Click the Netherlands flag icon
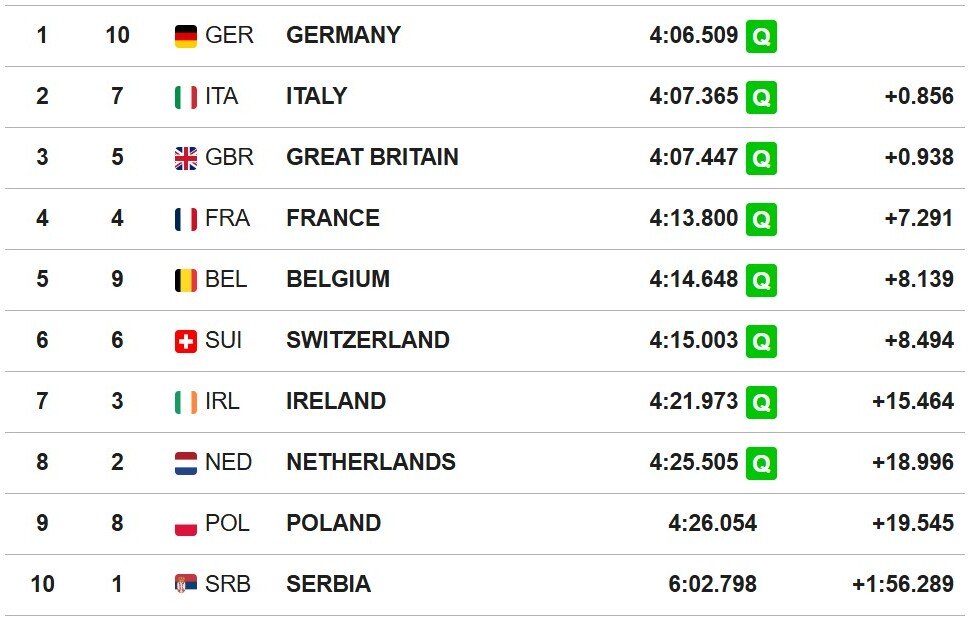968x621 pixels. click(x=186, y=463)
